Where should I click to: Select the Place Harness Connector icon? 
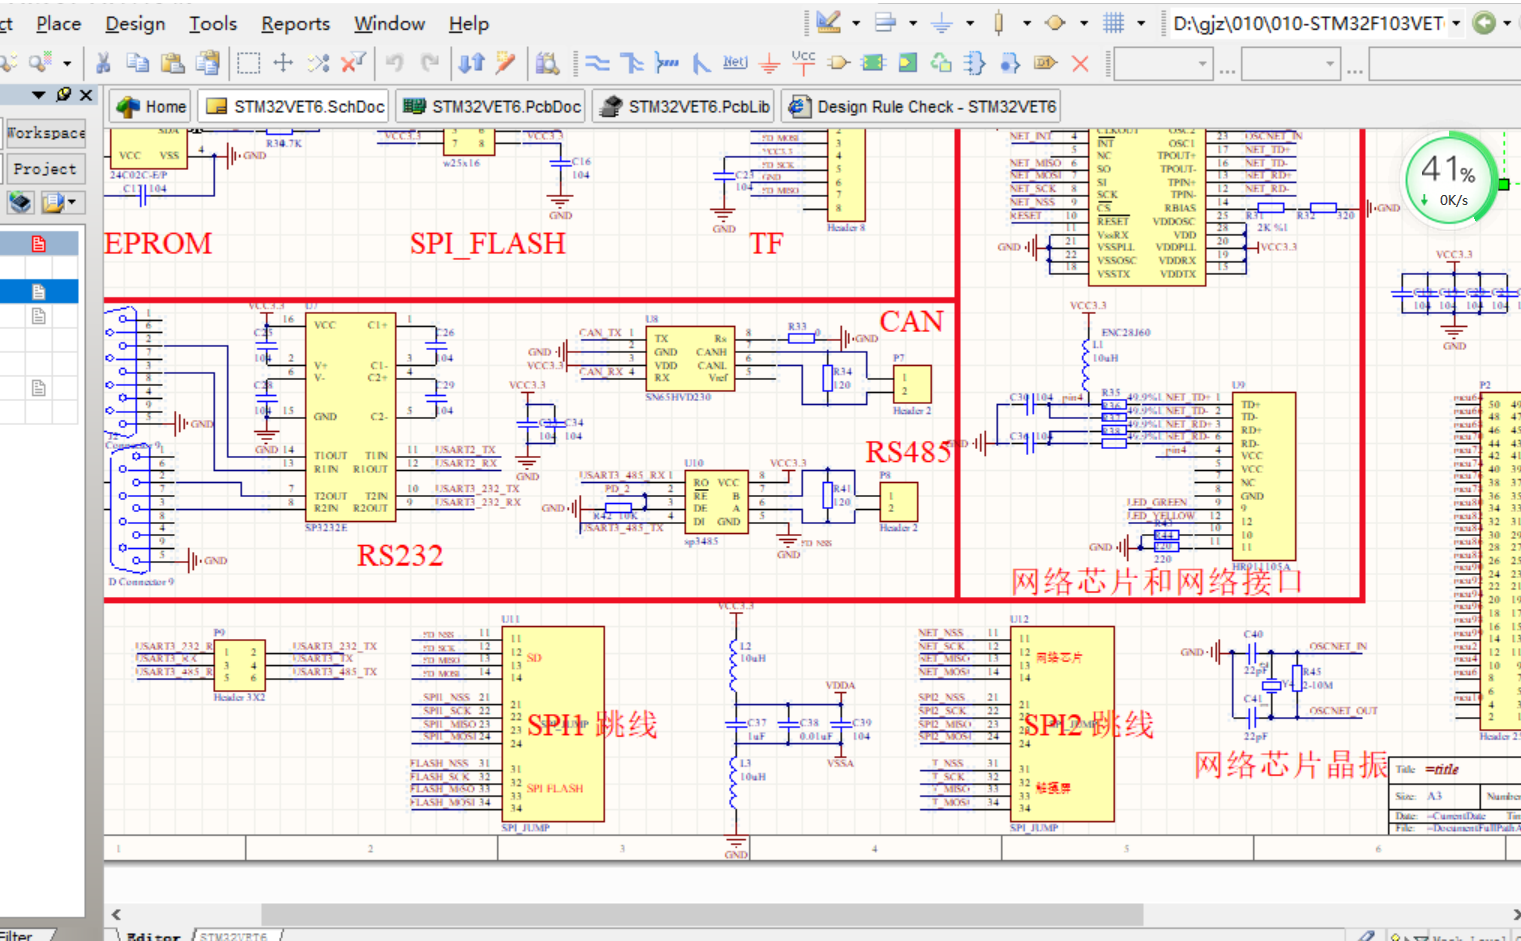pos(975,64)
